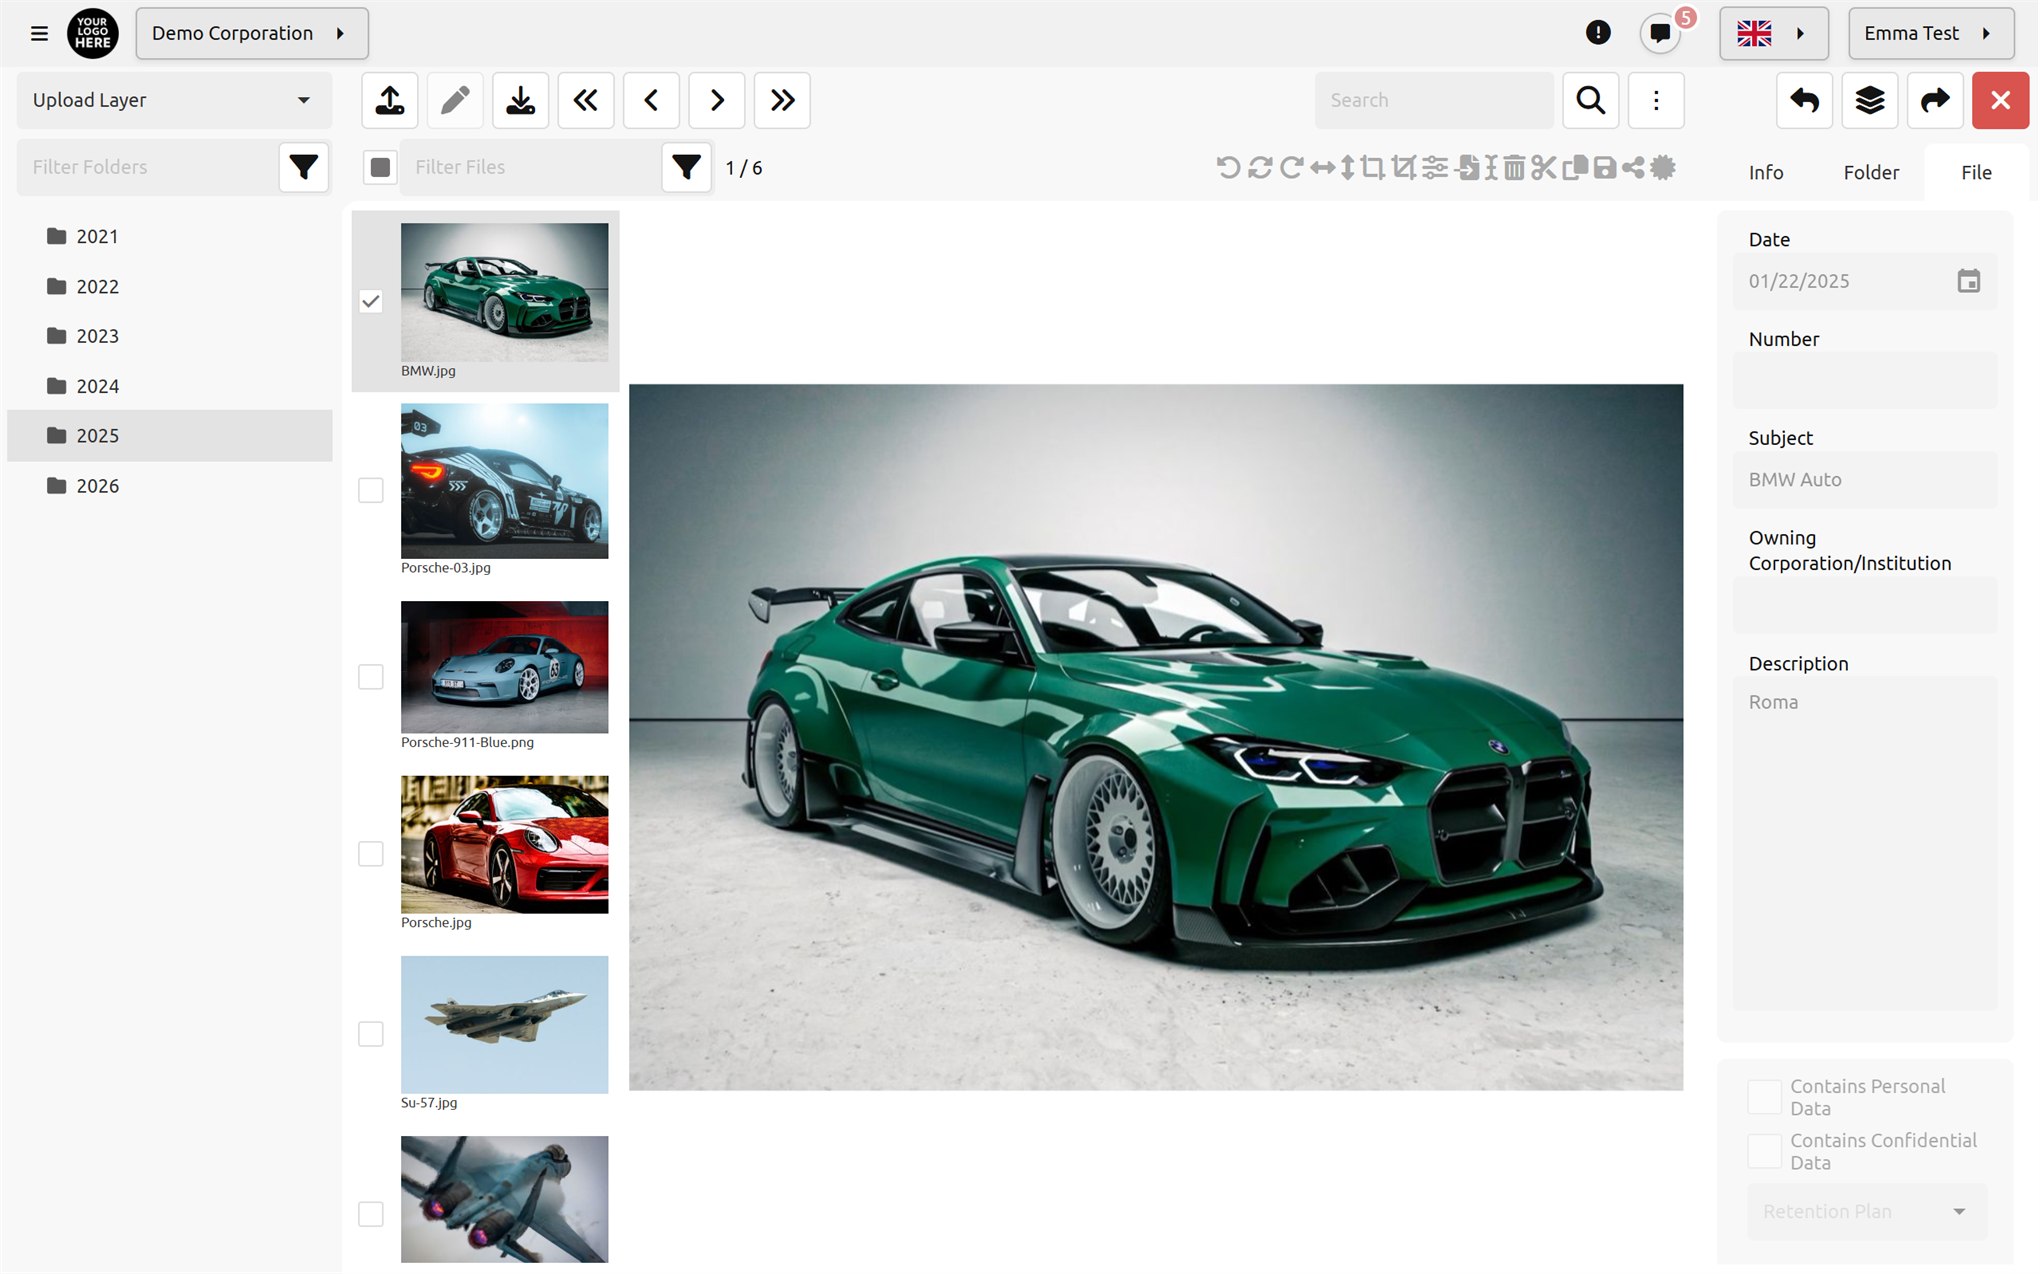The width and height of the screenshot is (2040, 1274).
Task: Click the upload file icon
Action: pos(390,100)
